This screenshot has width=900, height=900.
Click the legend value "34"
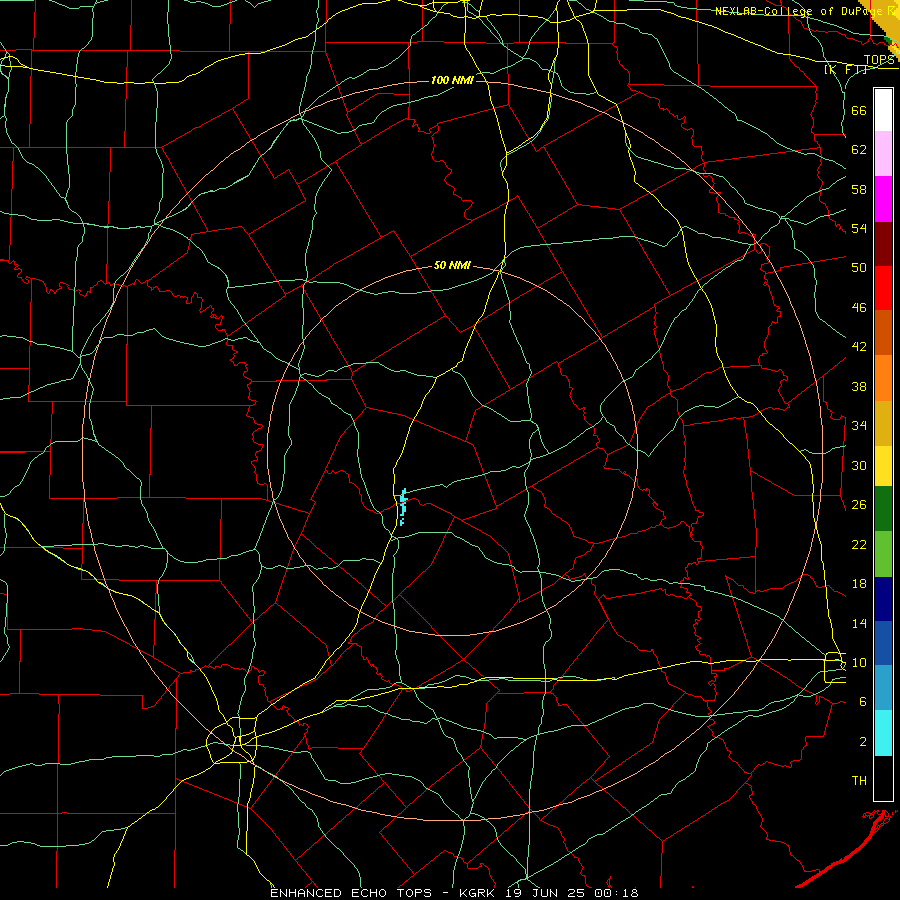tap(859, 426)
